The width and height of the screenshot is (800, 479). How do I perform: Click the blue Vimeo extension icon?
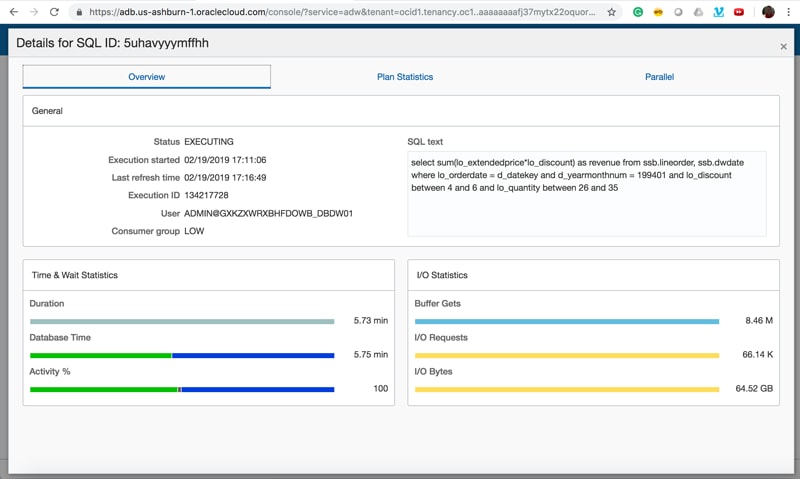point(718,13)
